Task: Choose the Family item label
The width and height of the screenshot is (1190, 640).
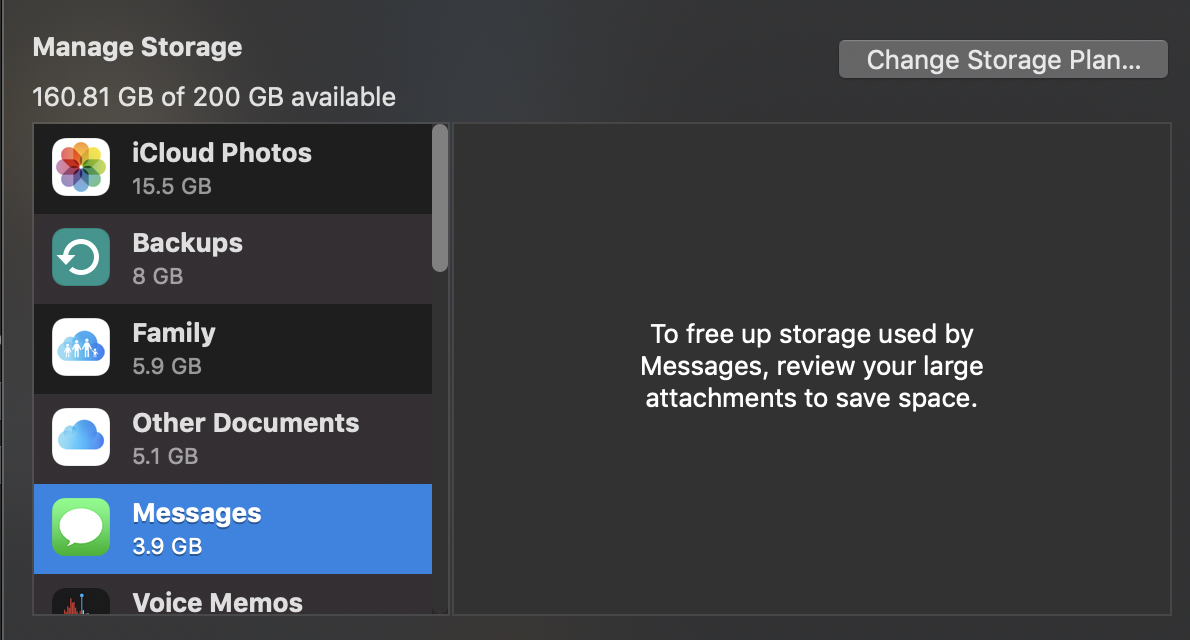Action: click(x=174, y=333)
